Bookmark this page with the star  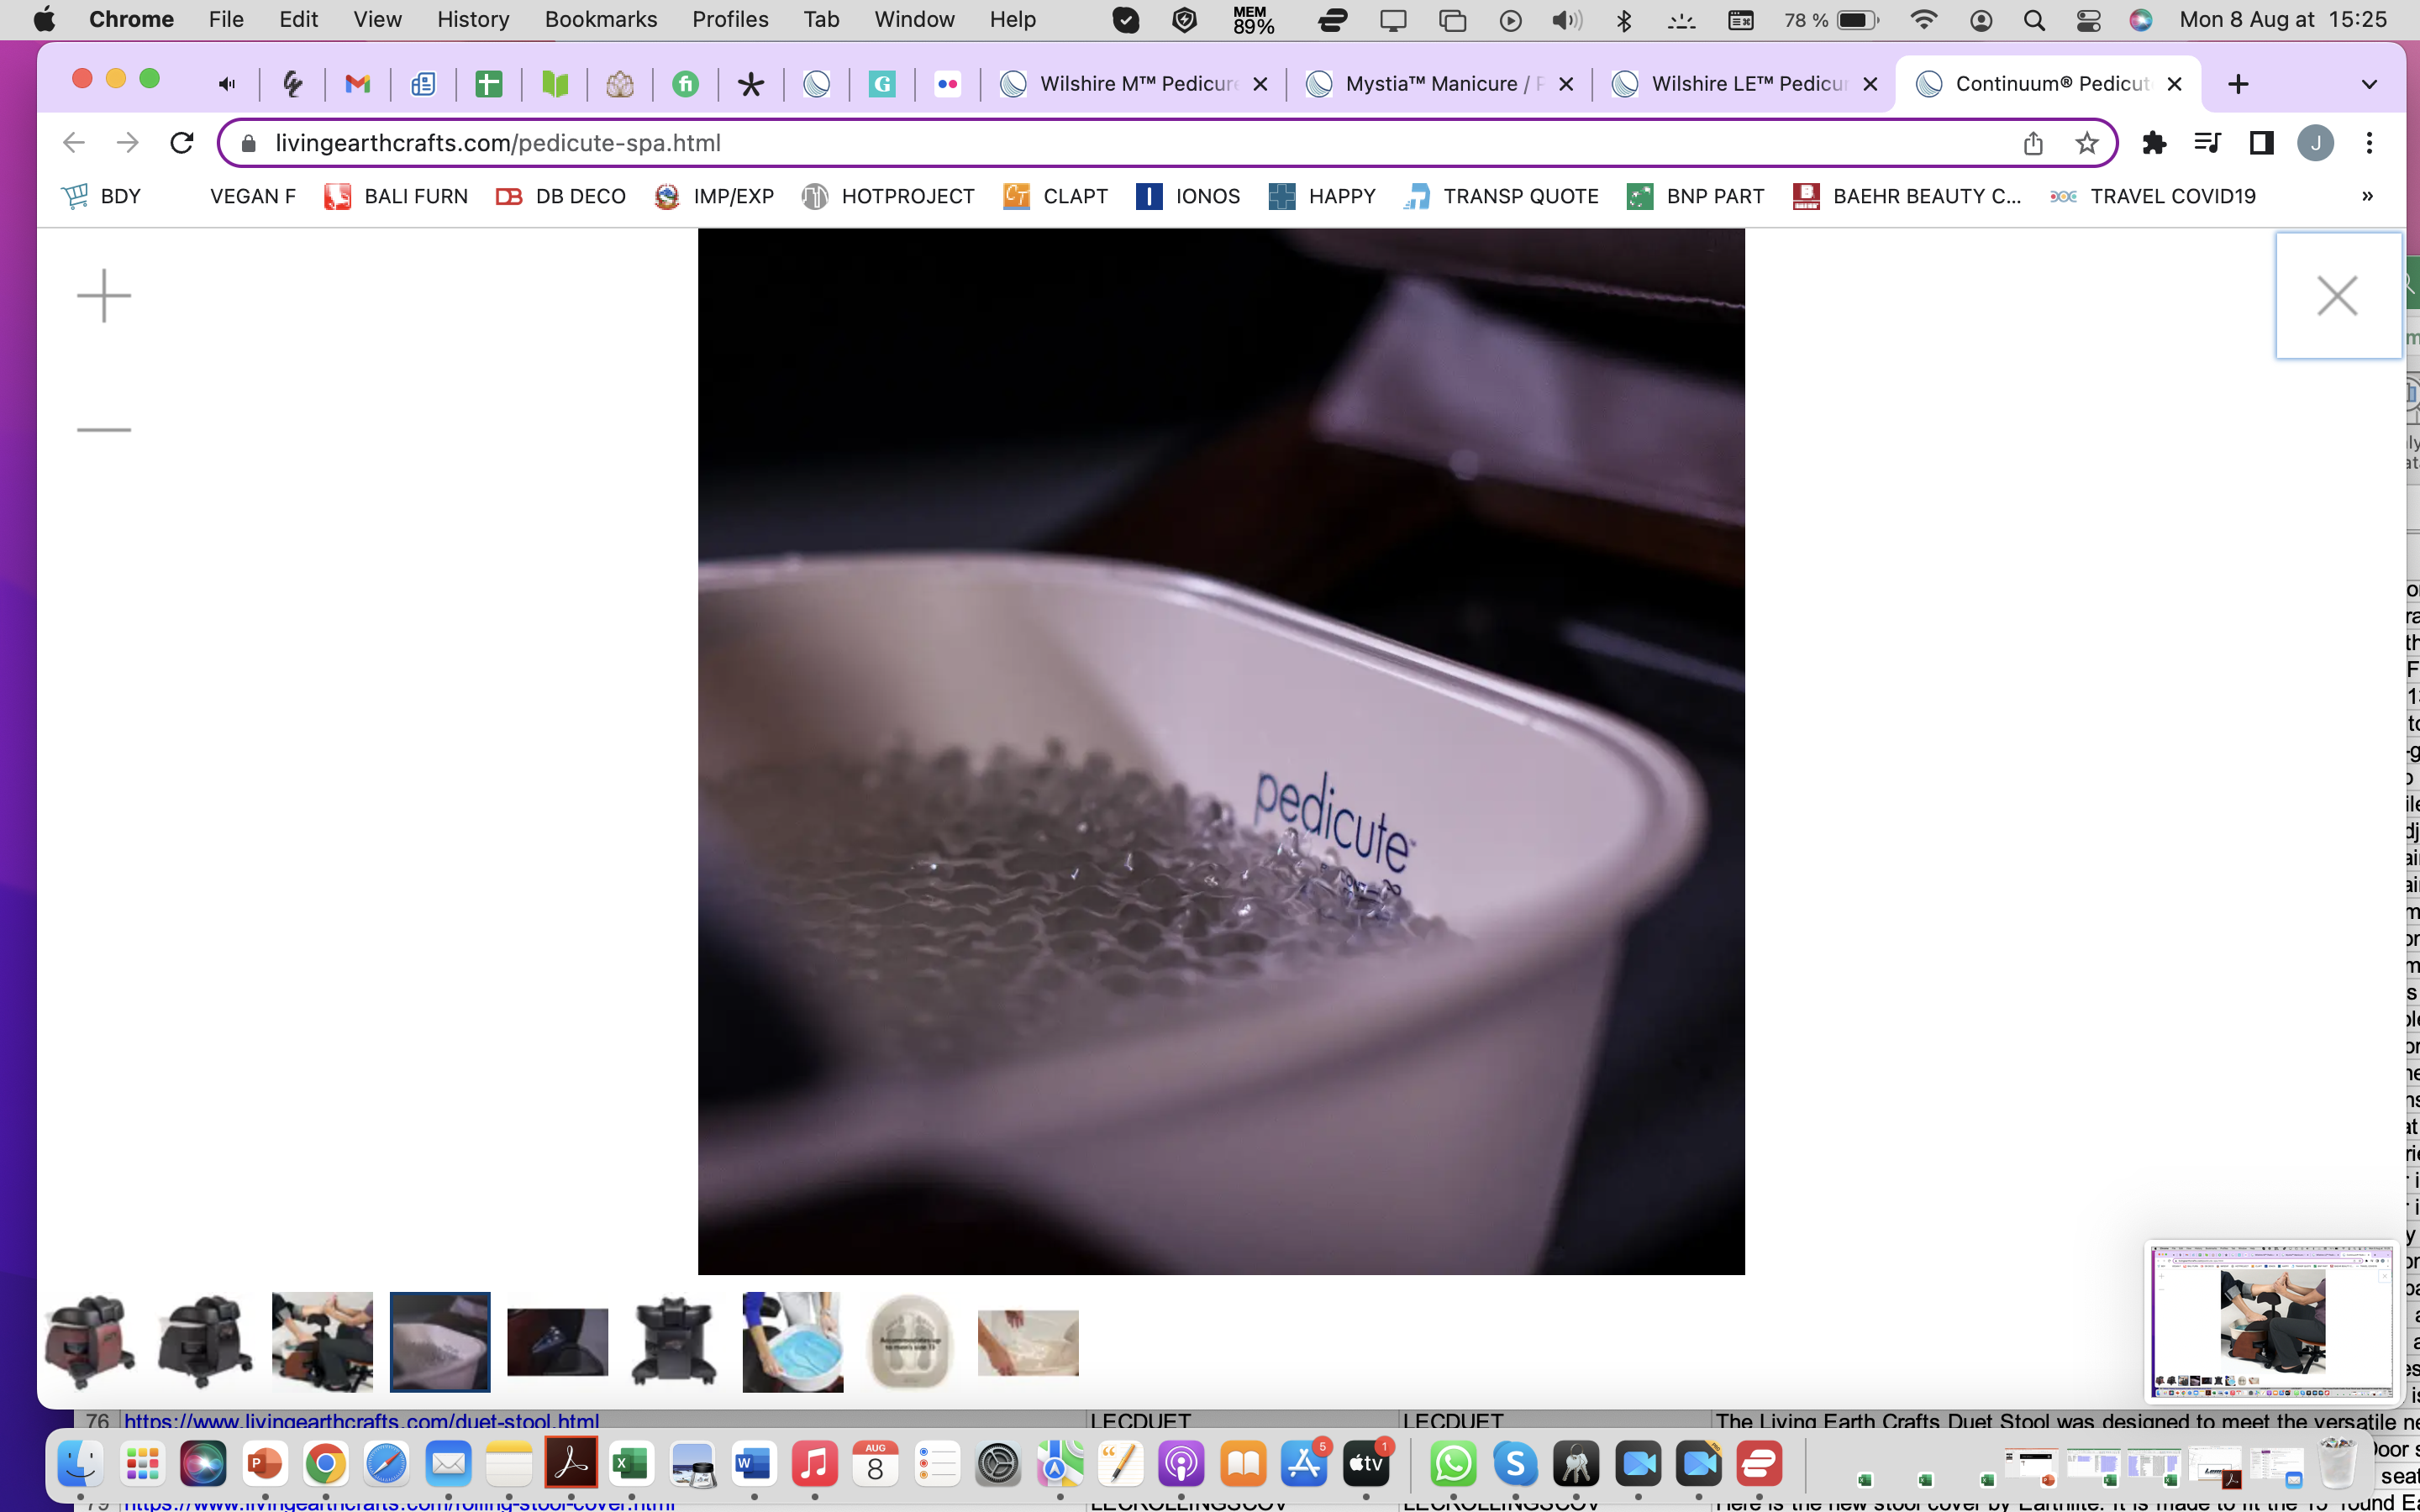tap(2086, 143)
